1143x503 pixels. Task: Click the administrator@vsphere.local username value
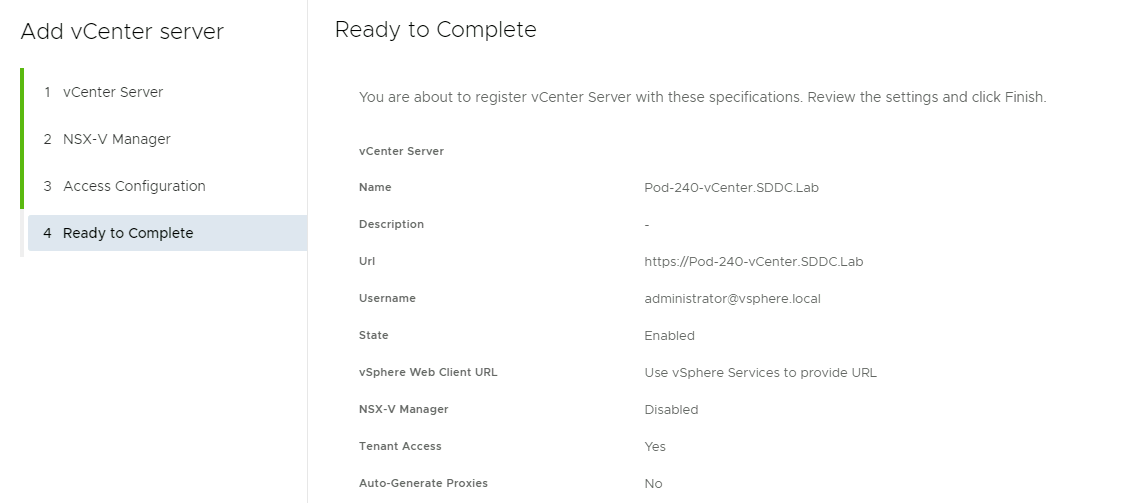(732, 299)
